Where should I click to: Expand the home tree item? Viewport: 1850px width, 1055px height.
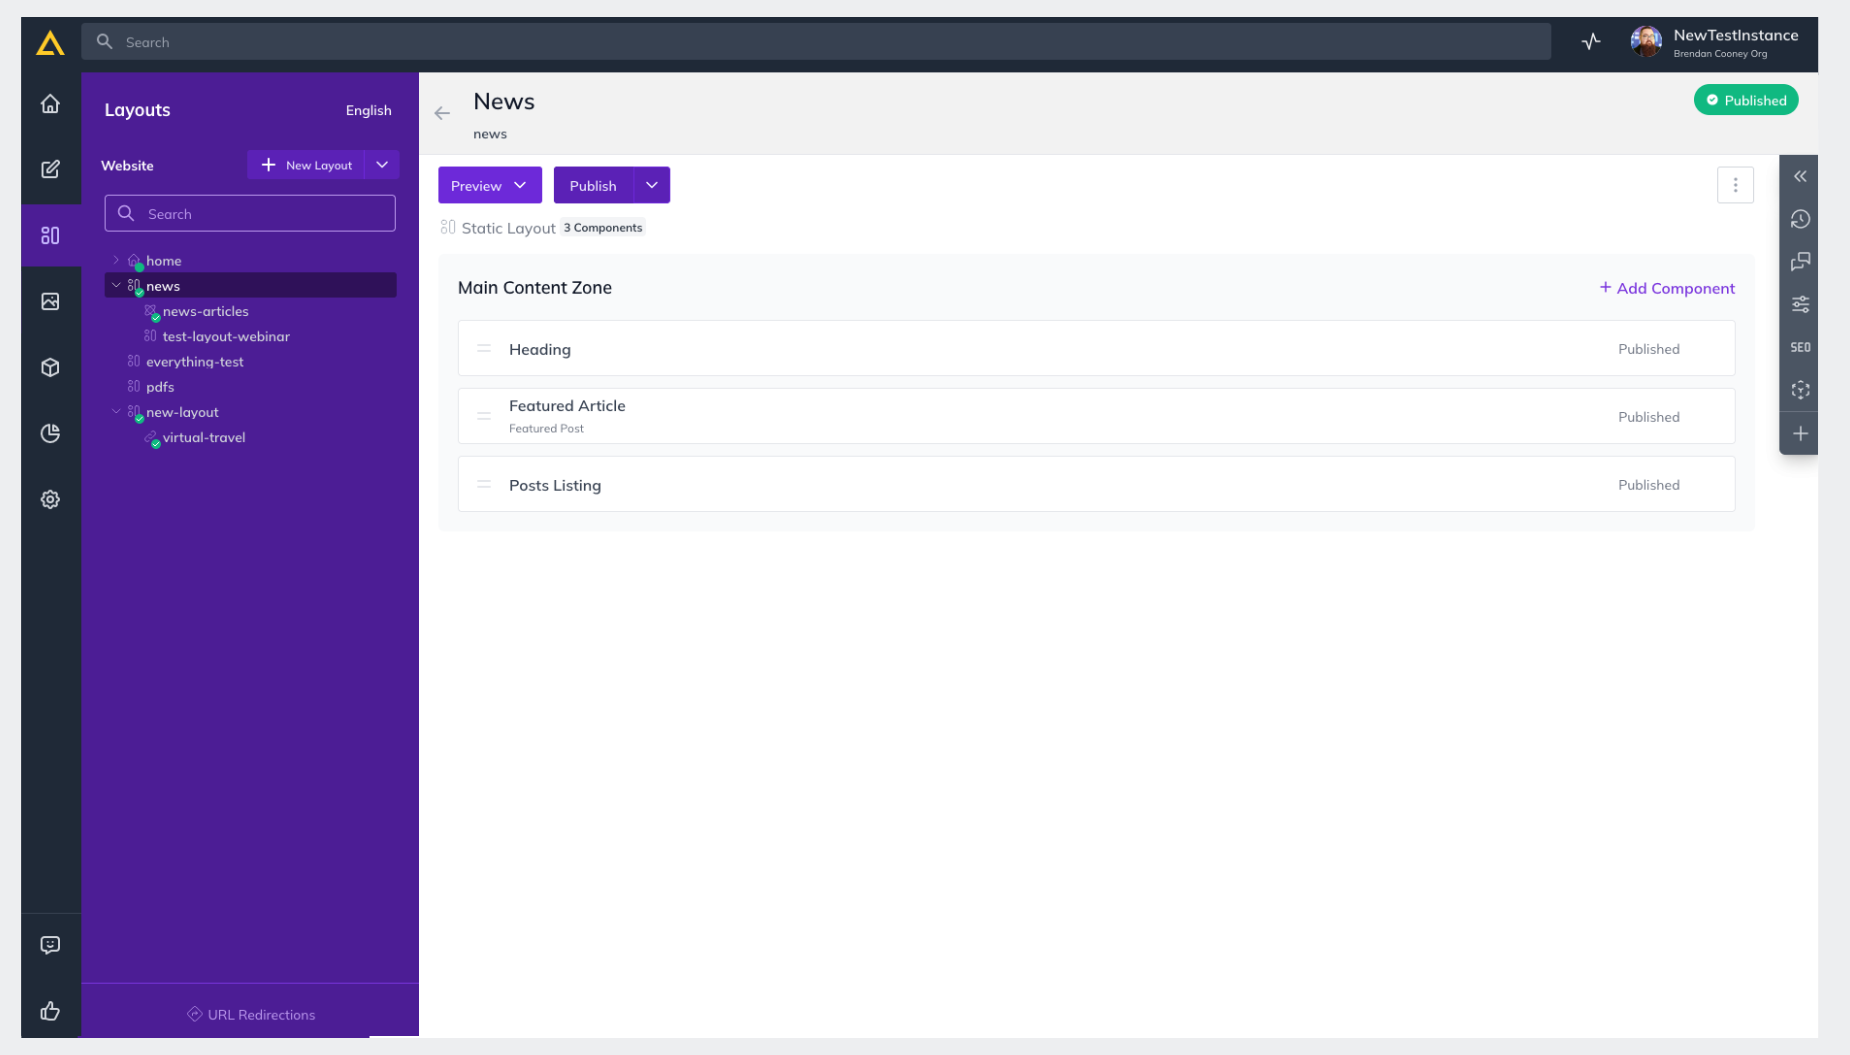click(x=116, y=260)
